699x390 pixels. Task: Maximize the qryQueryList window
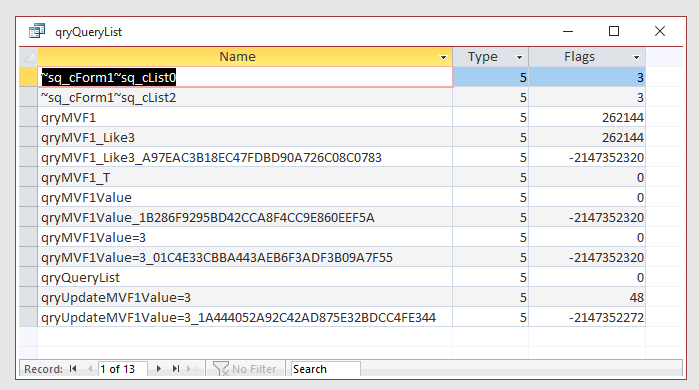[x=614, y=31]
